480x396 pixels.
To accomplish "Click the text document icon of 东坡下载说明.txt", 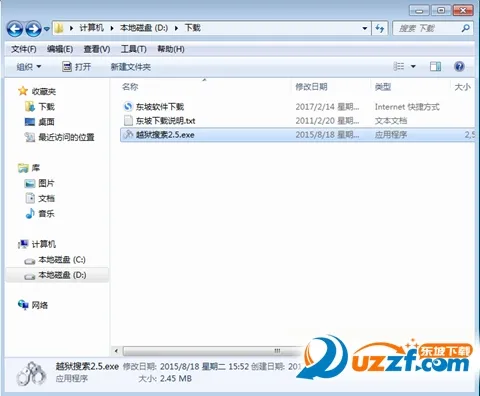I will point(128,121).
